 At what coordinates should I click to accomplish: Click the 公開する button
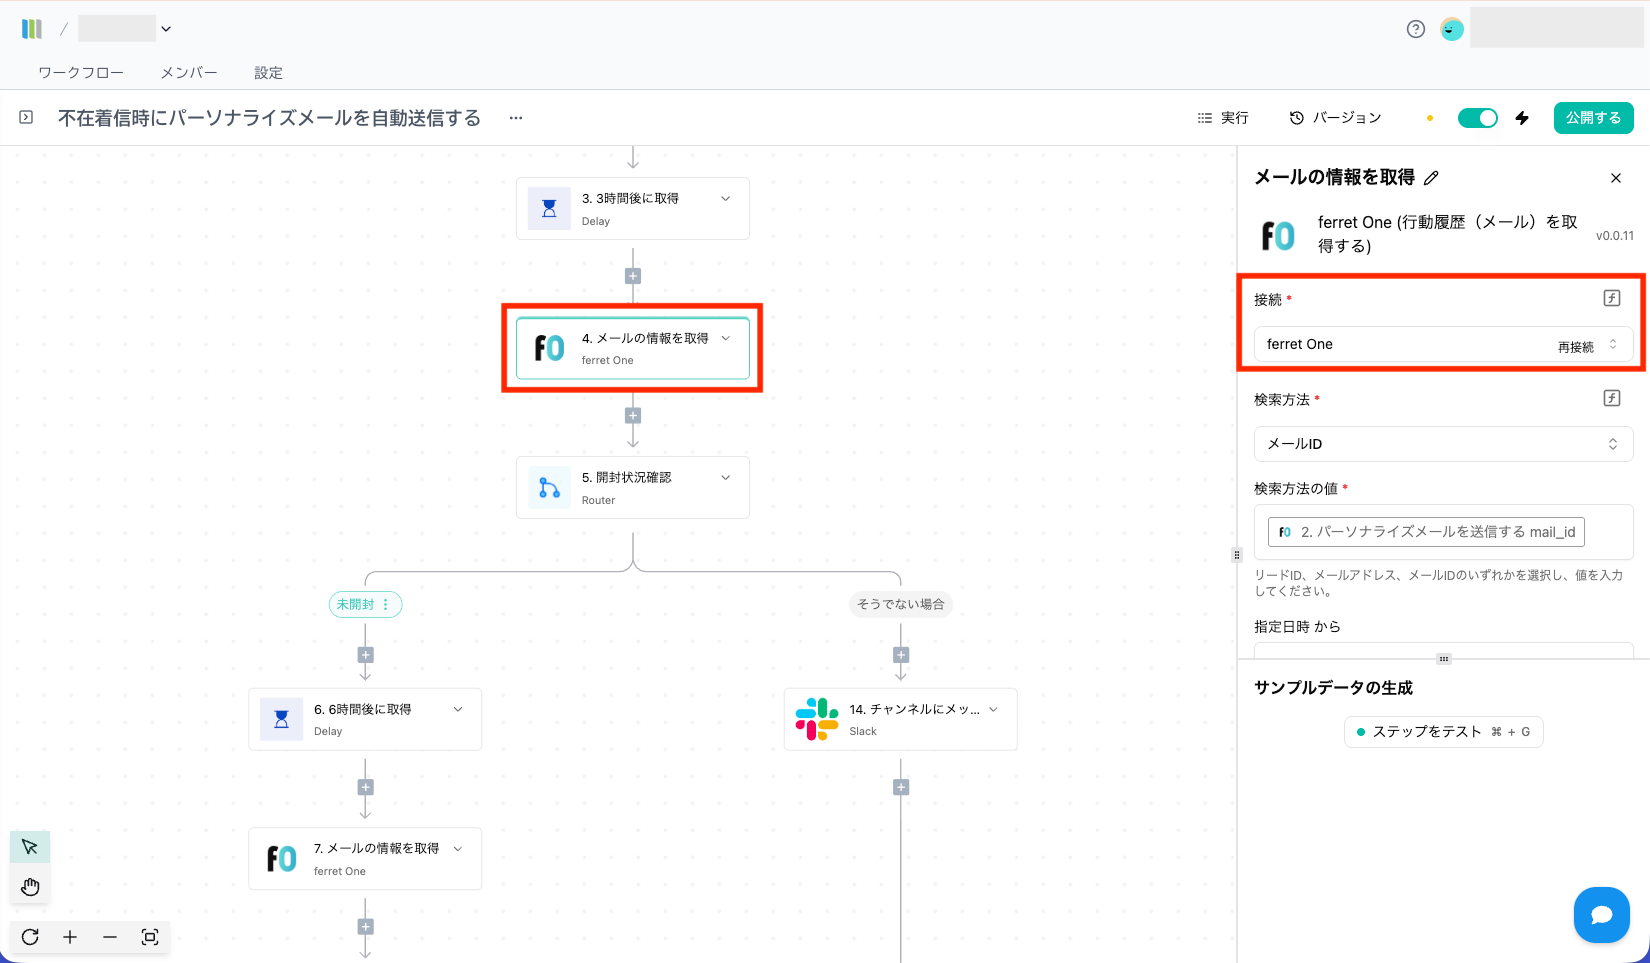click(x=1593, y=118)
